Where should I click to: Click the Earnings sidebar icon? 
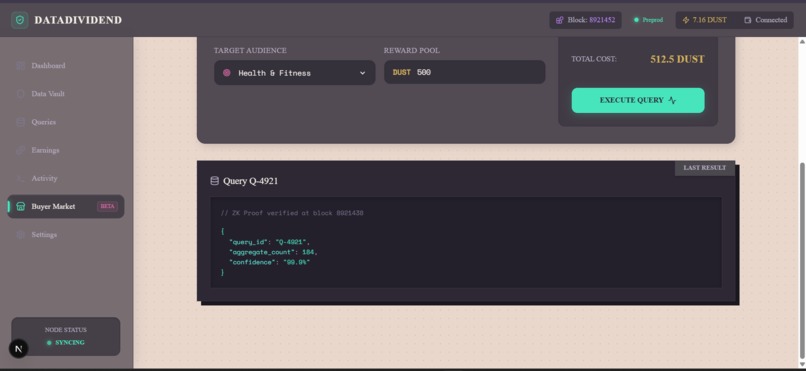pos(21,150)
